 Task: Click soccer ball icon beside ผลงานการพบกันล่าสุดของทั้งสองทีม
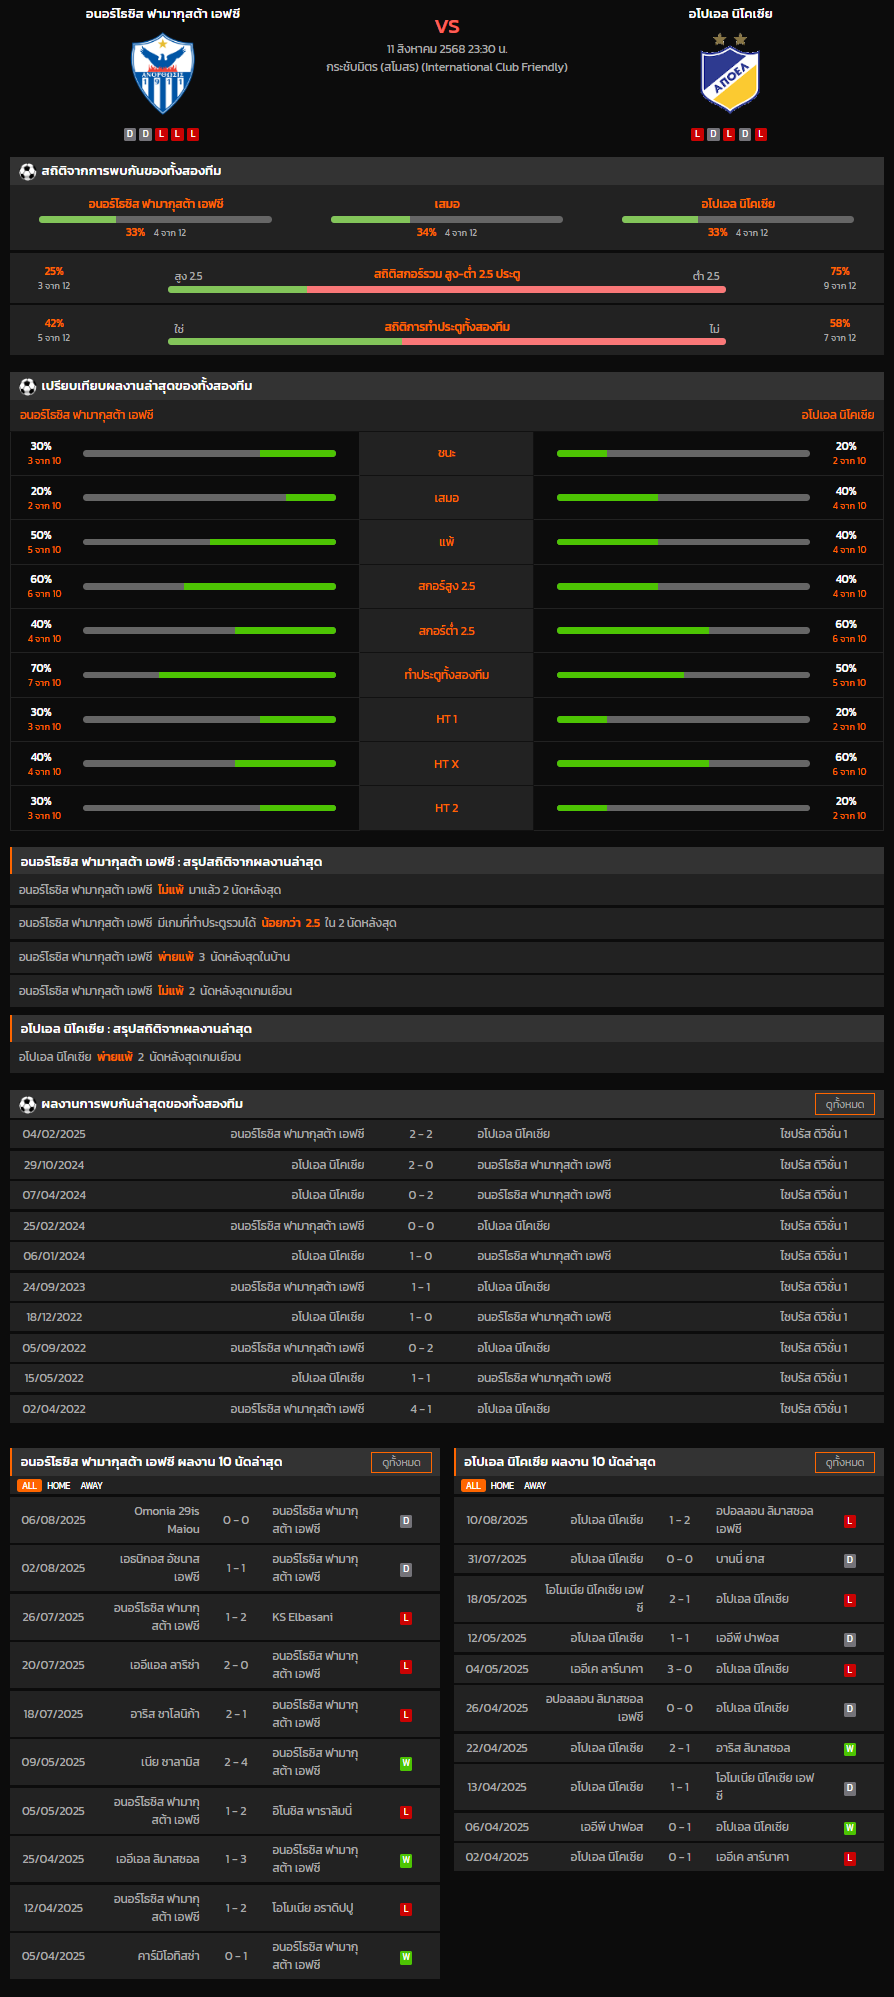(x=28, y=1104)
